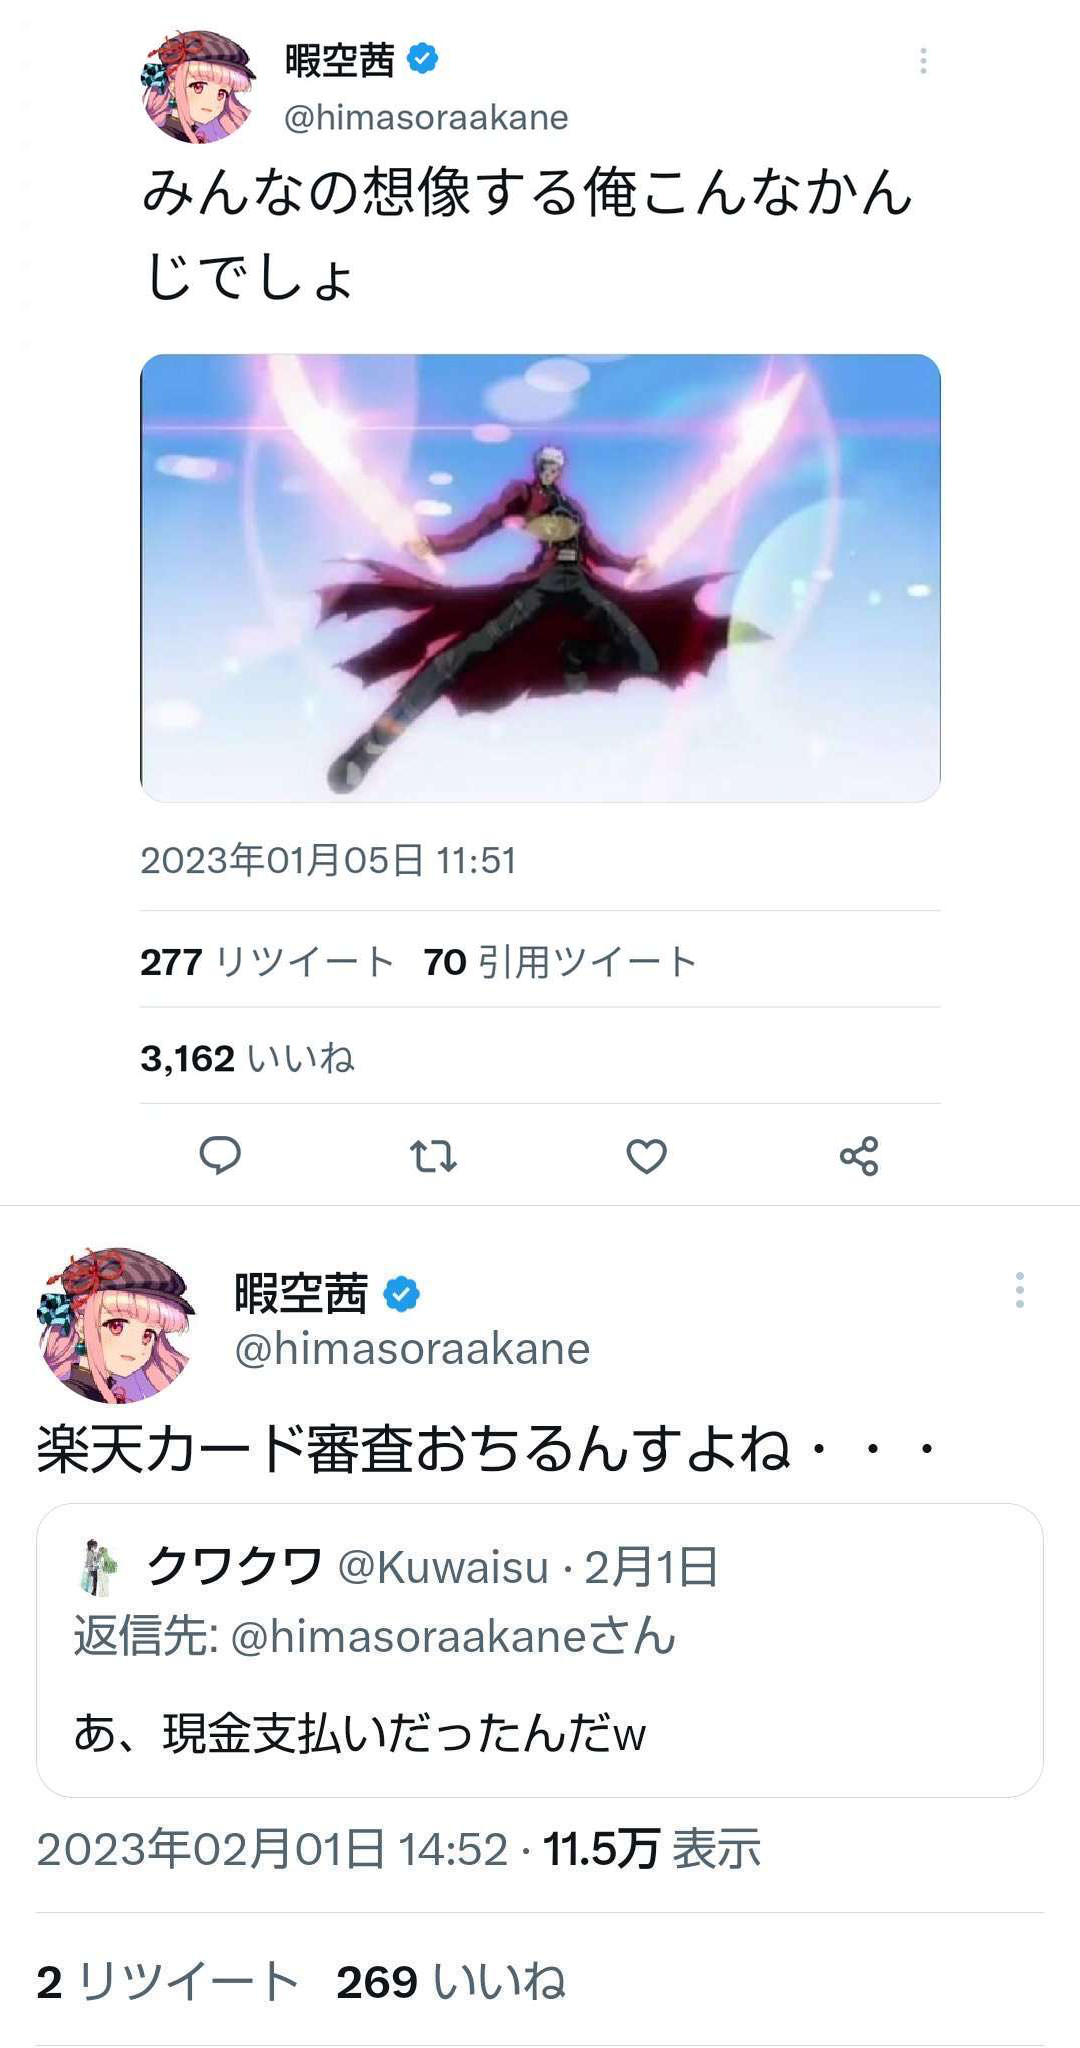Open the three-dot menu on second tweet
1080x2048 pixels.
pos(1019,1290)
